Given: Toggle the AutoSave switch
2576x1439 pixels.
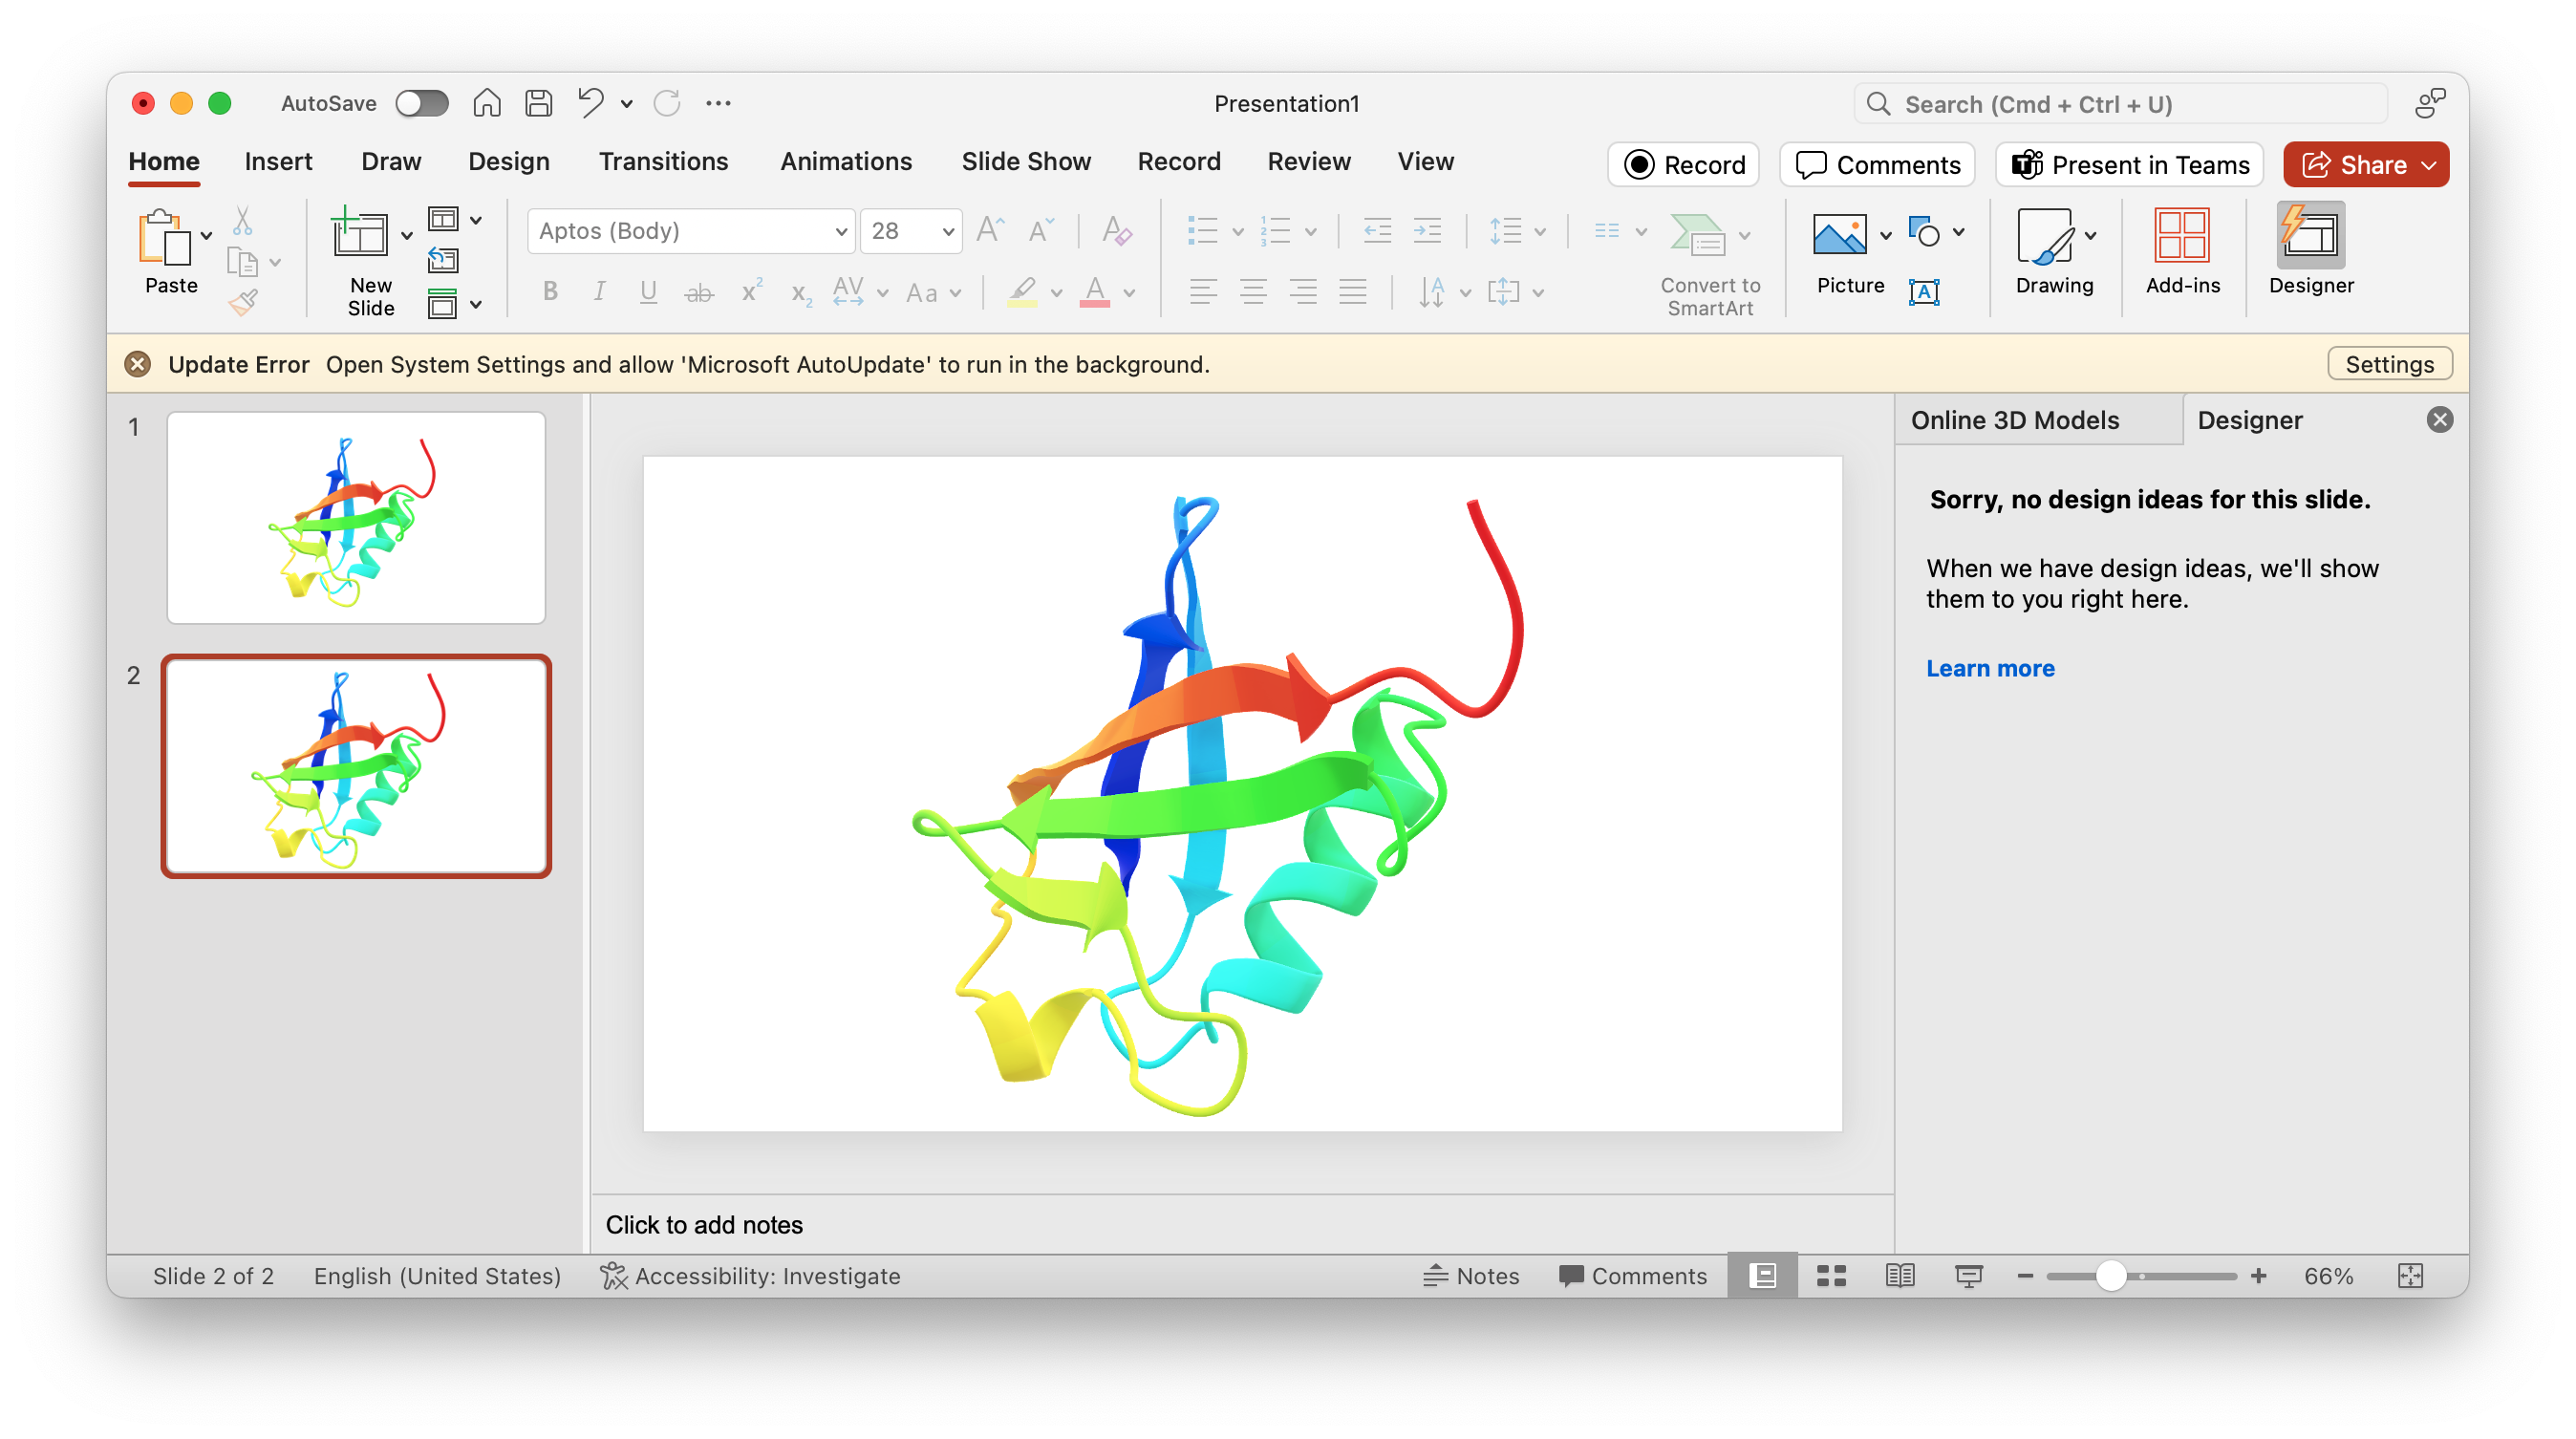Looking at the screenshot, I should [x=421, y=103].
